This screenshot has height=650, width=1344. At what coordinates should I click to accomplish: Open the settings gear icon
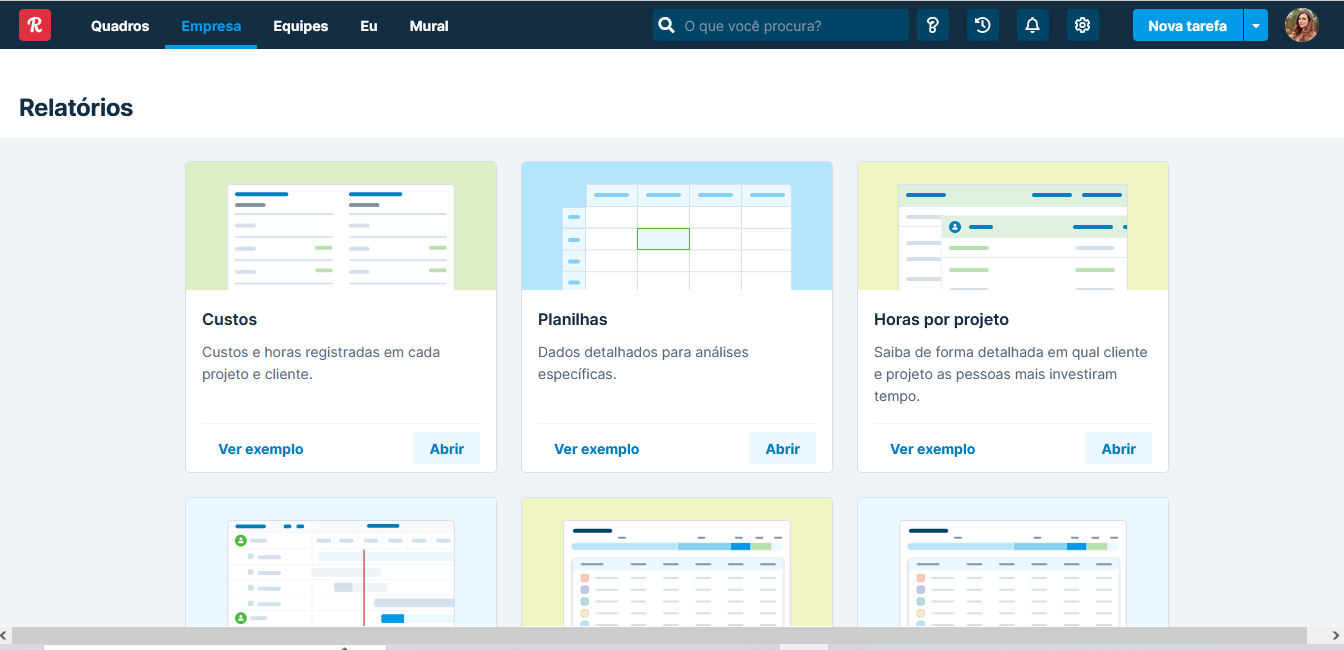point(1083,25)
